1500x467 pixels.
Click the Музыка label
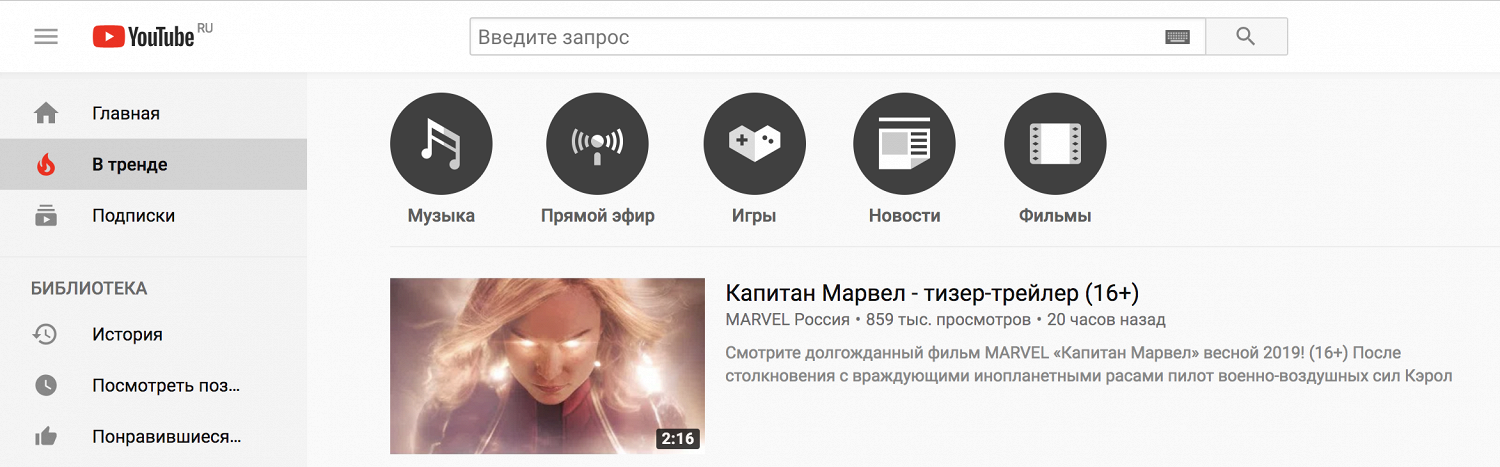coord(441,215)
